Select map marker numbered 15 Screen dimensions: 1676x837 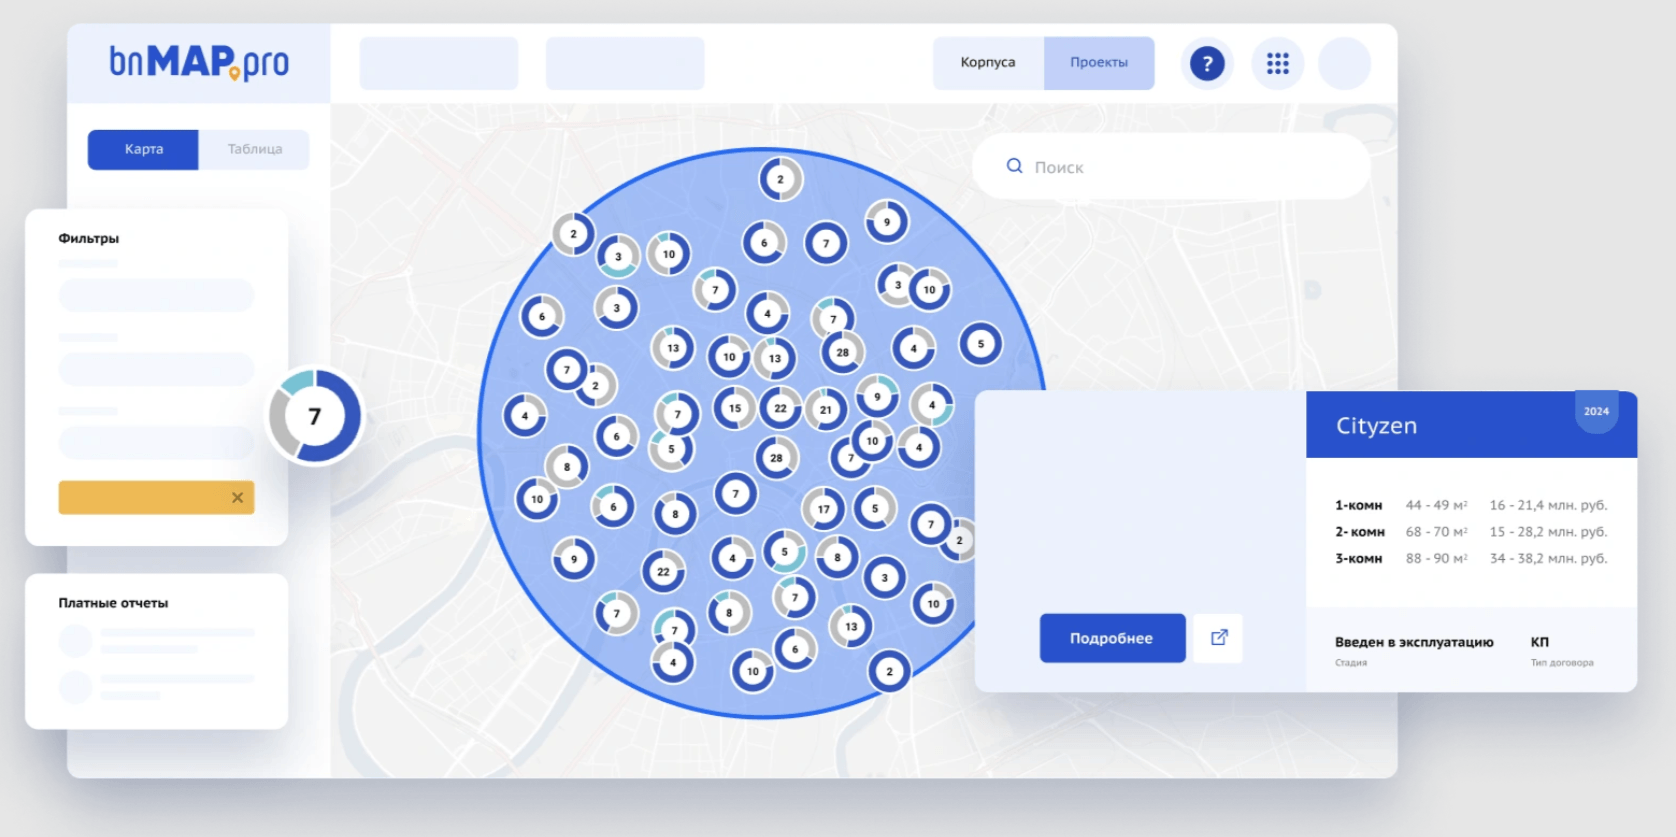coord(735,408)
